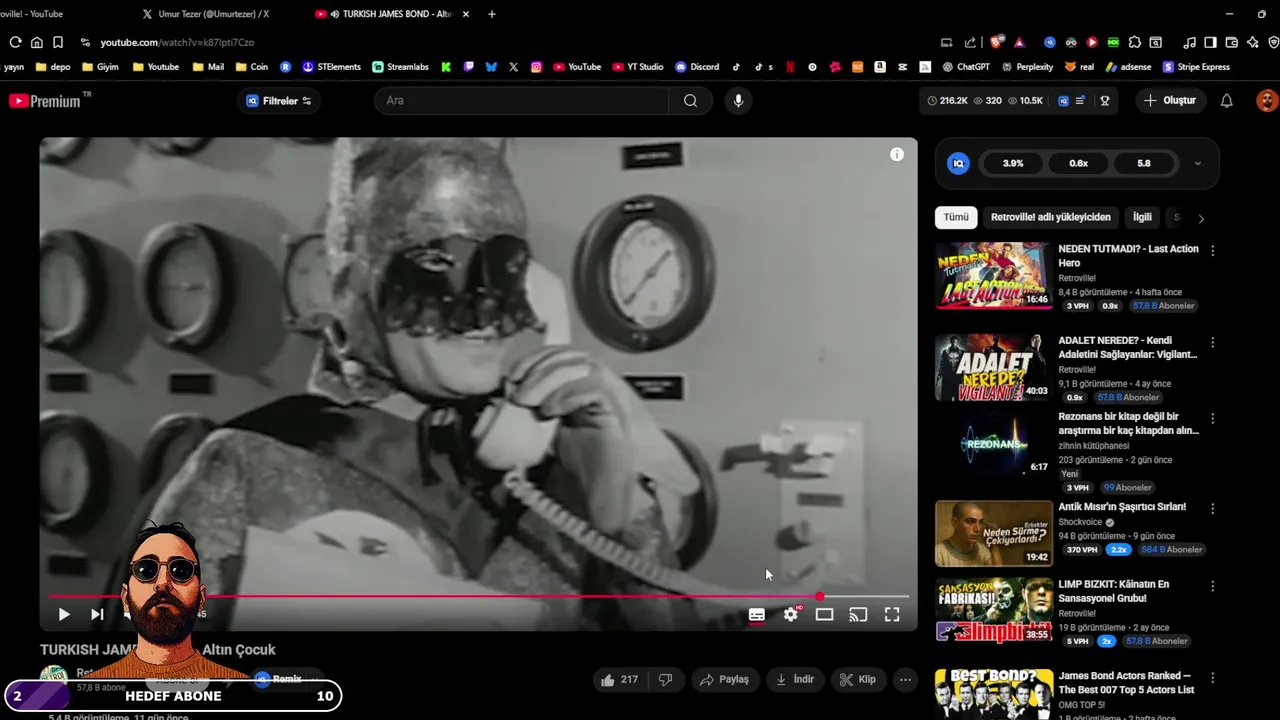Image resolution: width=1280 pixels, height=720 pixels.
Task: Open the Streamlabs bookmark
Action: 400,67
